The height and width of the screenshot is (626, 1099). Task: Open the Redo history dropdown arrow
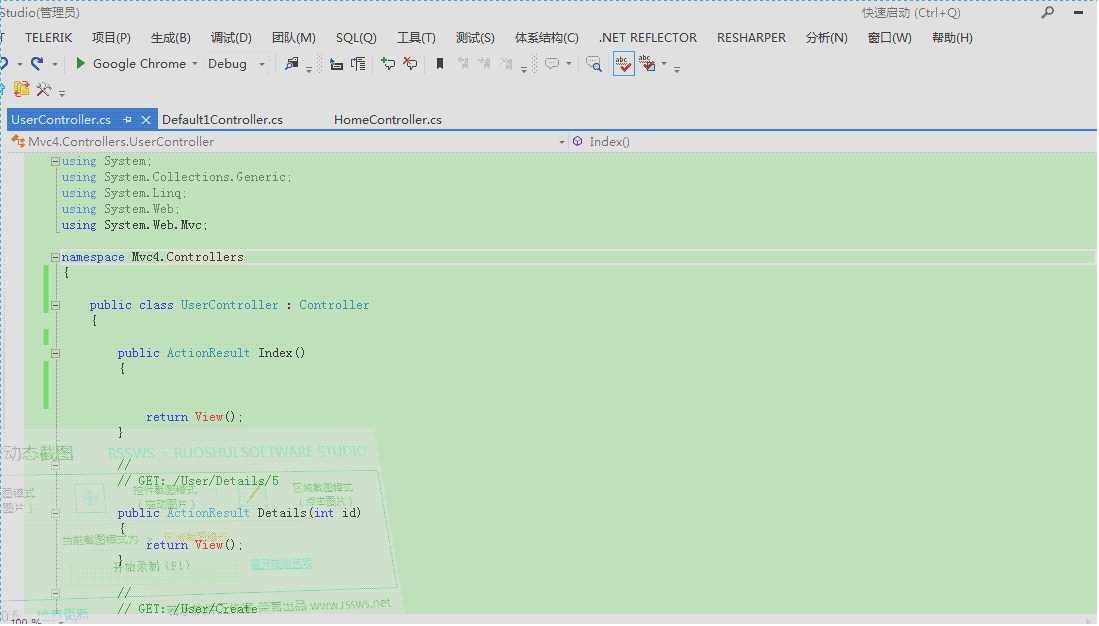tap(55, 64)
